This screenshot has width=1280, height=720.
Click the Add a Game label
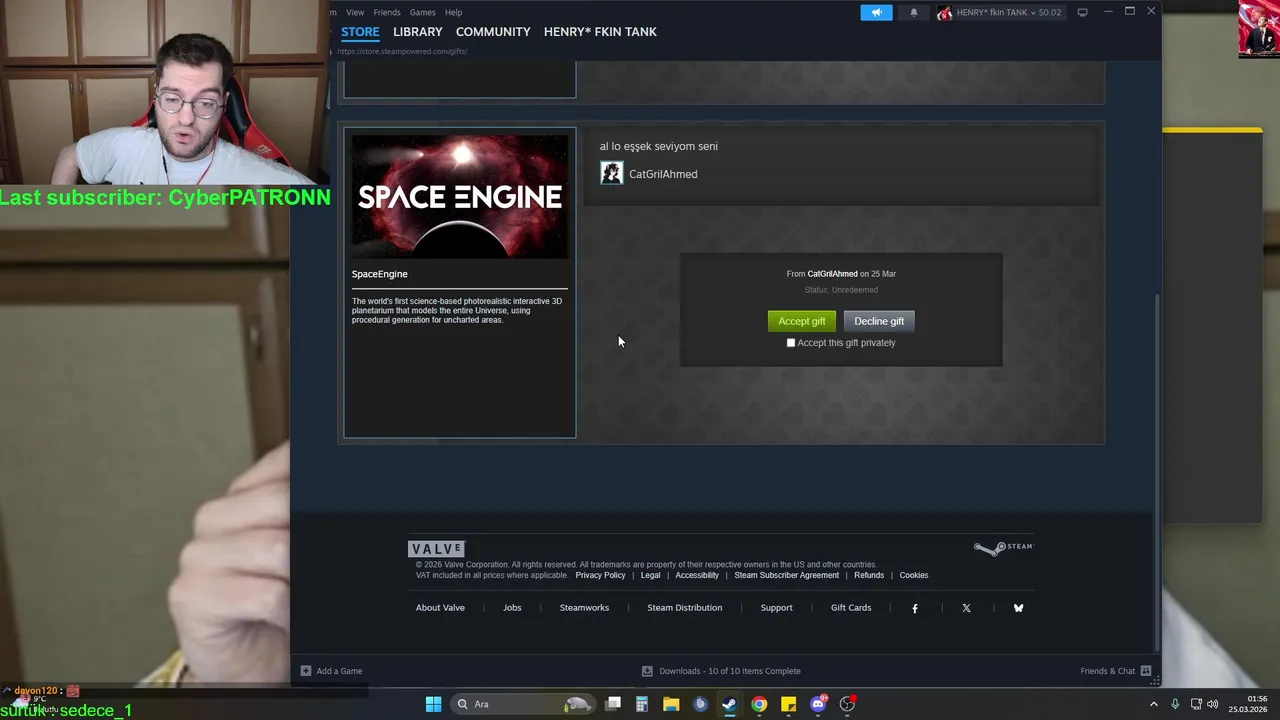point(339,671)
